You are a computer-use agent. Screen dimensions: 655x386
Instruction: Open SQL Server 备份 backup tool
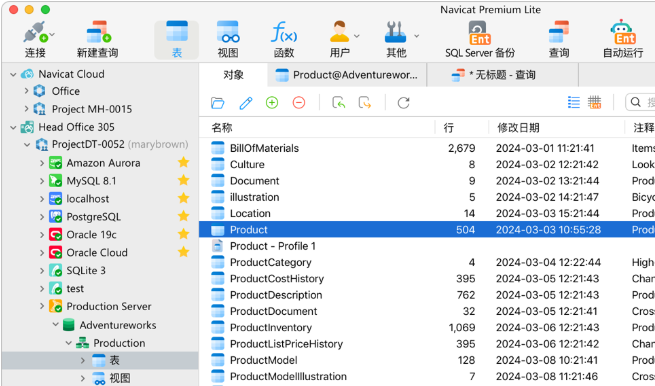[480, 40]
